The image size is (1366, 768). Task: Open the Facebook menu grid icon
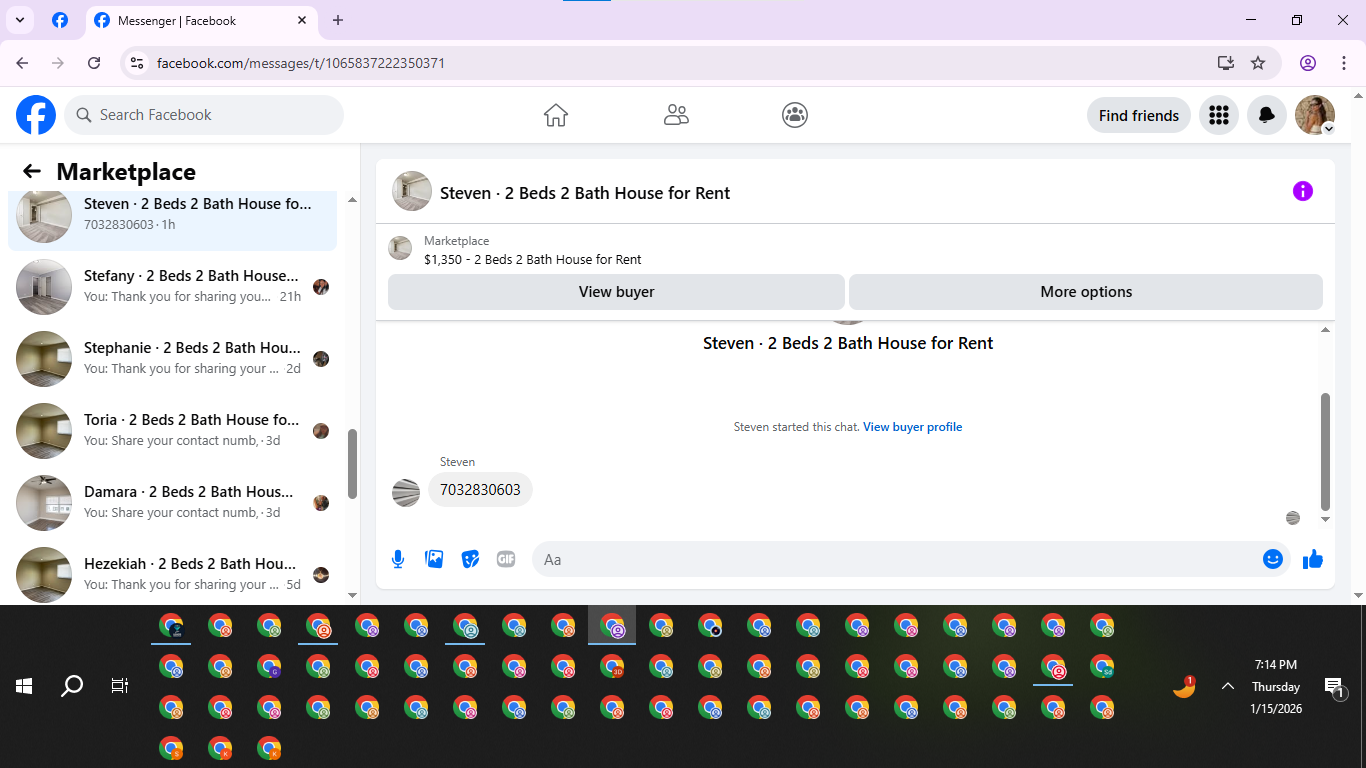tap(1218, 115)
